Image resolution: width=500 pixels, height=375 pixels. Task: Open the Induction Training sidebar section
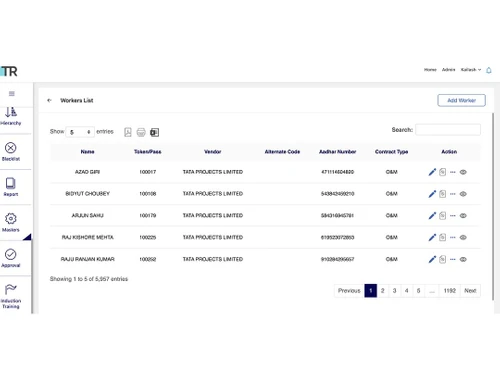coord(11,296)
